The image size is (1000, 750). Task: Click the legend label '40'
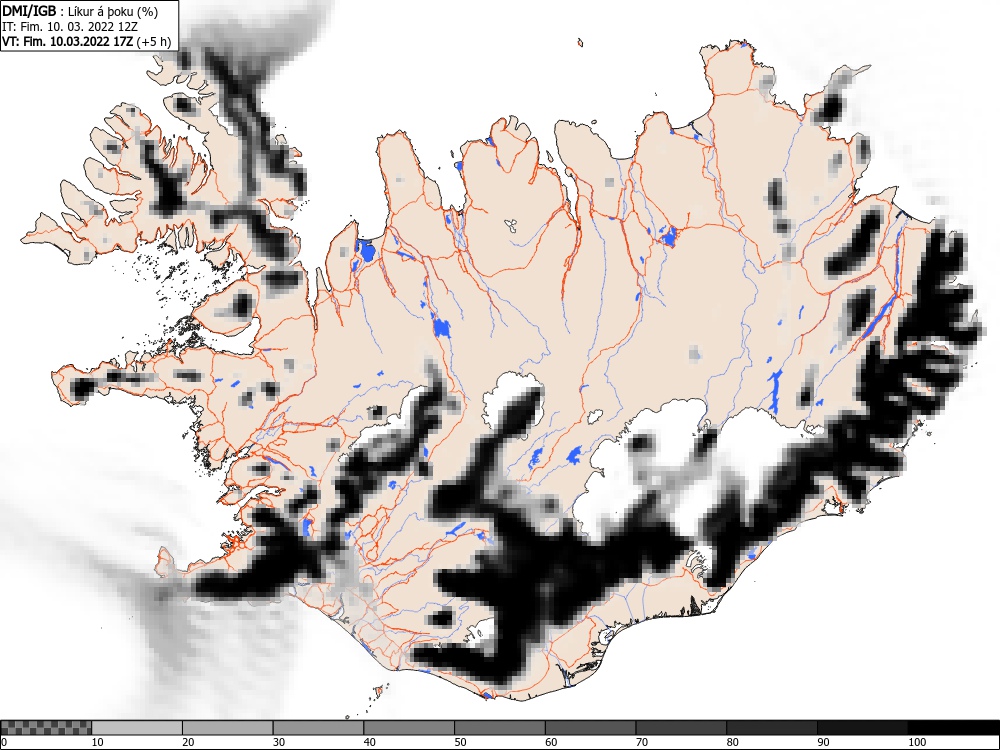point(369,742)
